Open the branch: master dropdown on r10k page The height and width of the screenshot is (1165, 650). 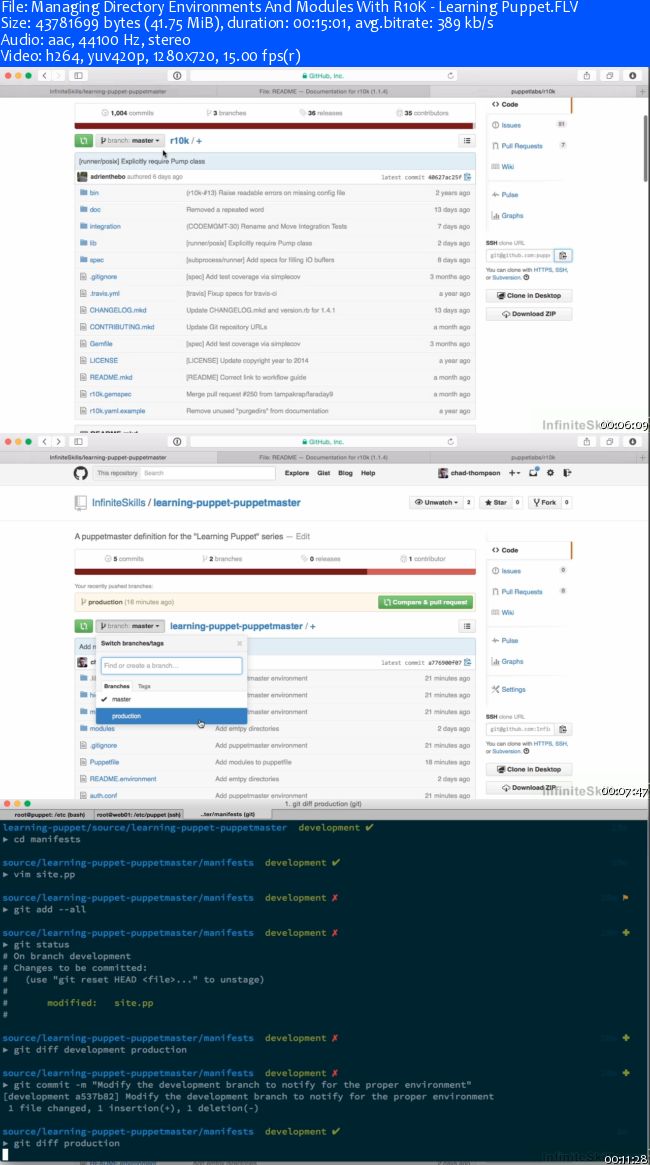pos(130,140)
